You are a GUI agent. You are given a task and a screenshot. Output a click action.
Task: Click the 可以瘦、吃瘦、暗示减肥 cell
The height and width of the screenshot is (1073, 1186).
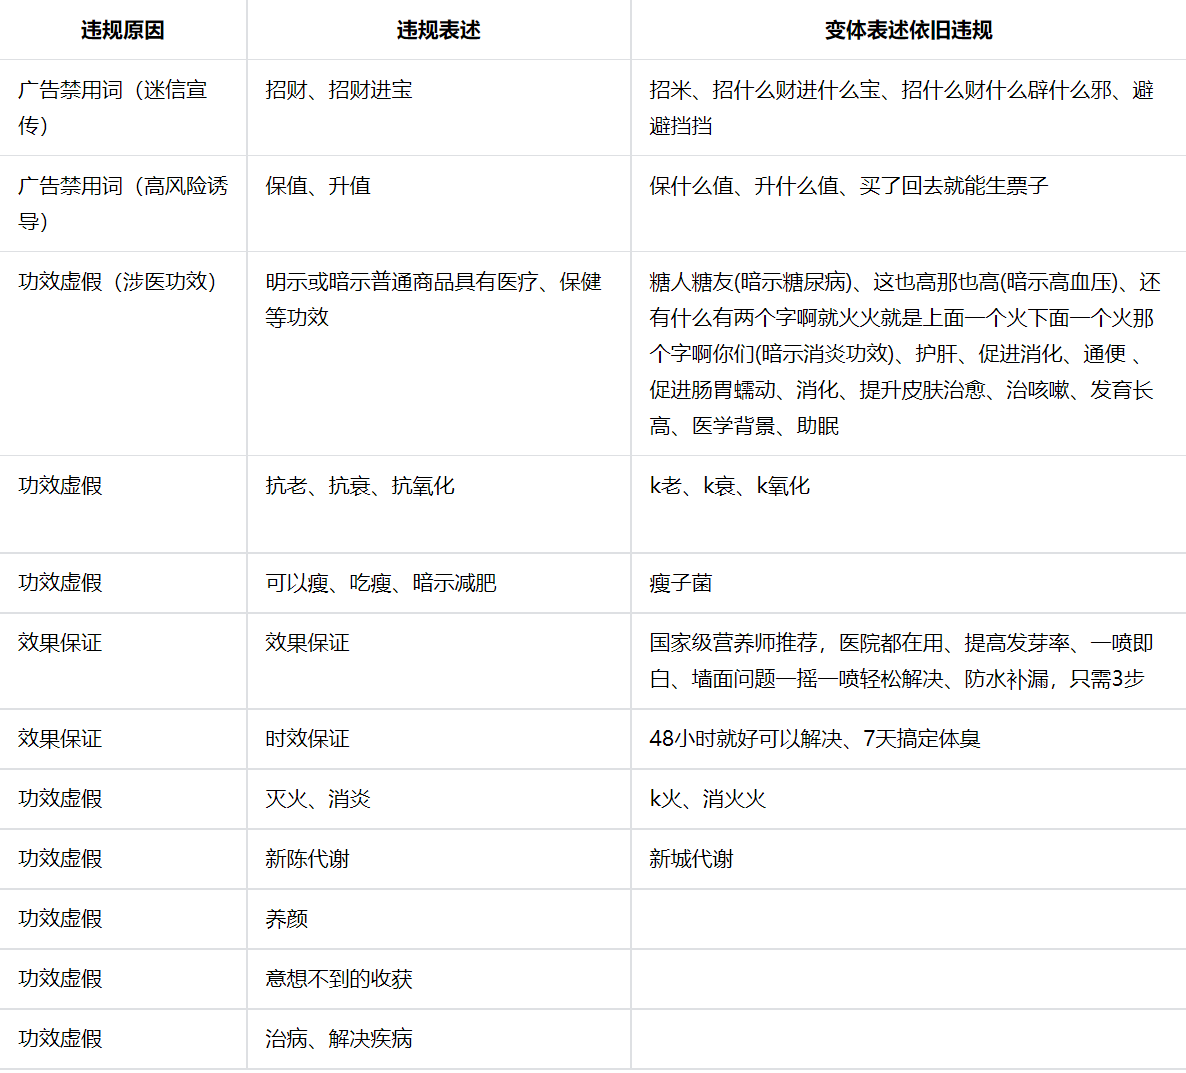point(439,583)
